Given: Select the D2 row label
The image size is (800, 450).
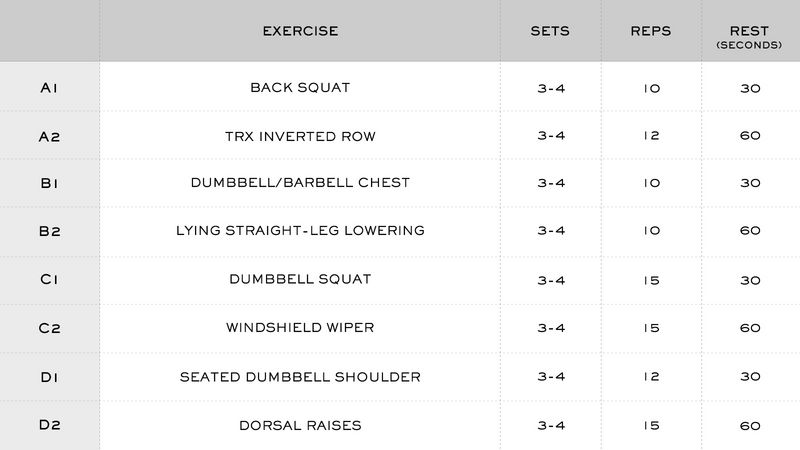Looking at the screenshot, I should 49,425.
